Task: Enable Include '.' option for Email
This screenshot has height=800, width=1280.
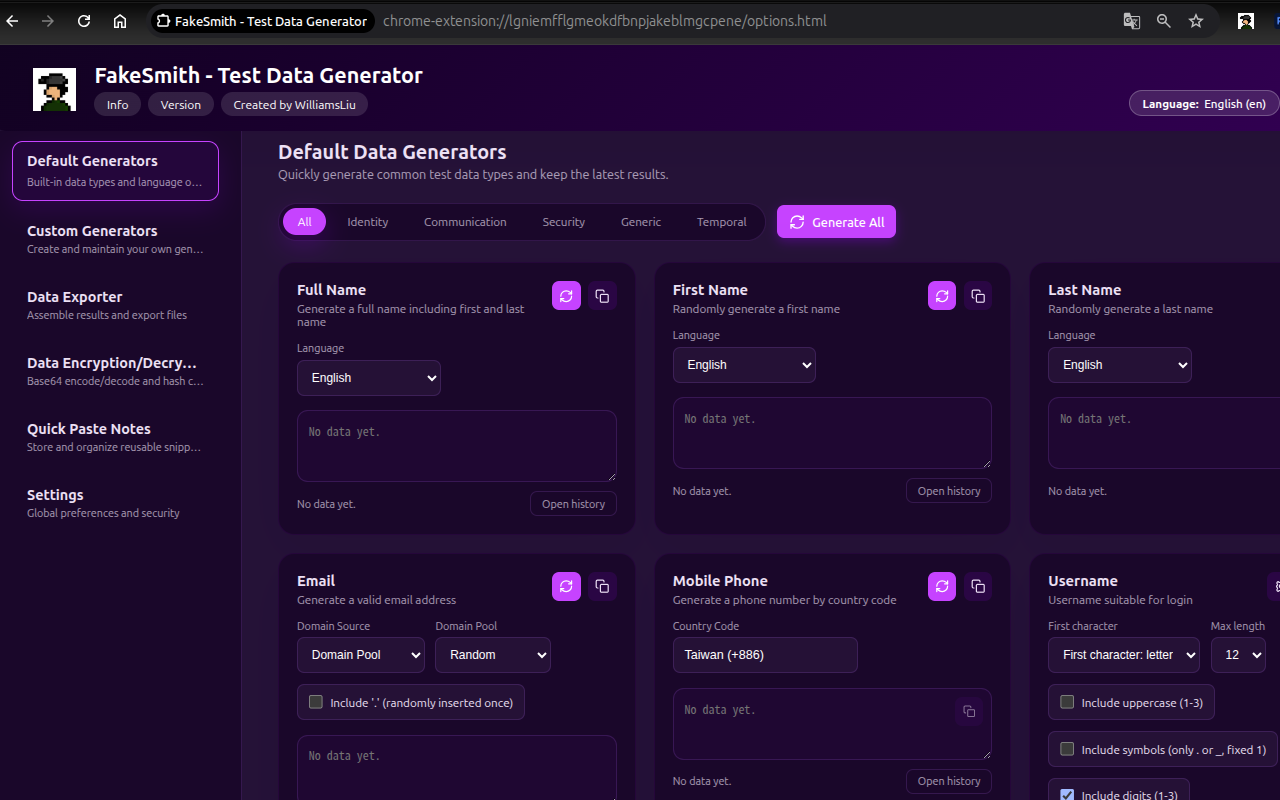Action: click(316, 702)
